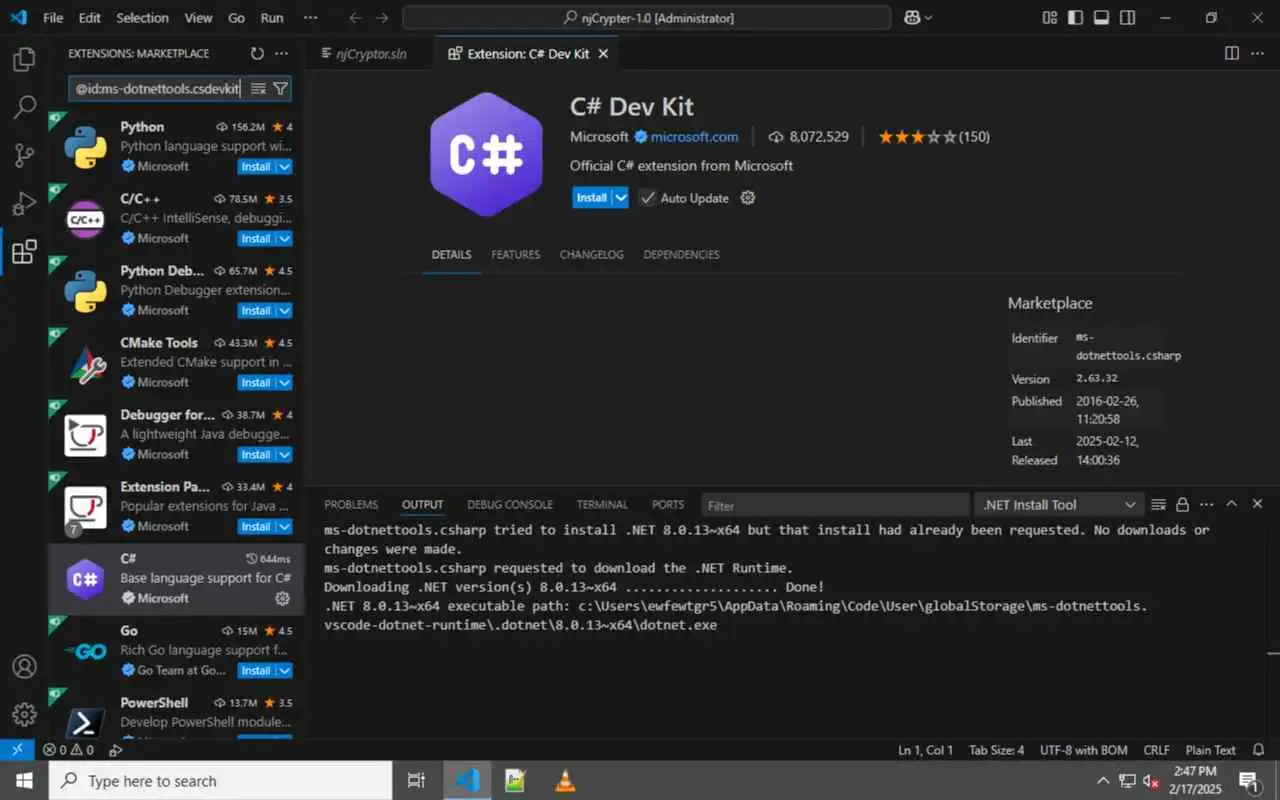The image size is (1280, 800).
Task: Open remote window indicator in status bar
Action: coord(17,750)
